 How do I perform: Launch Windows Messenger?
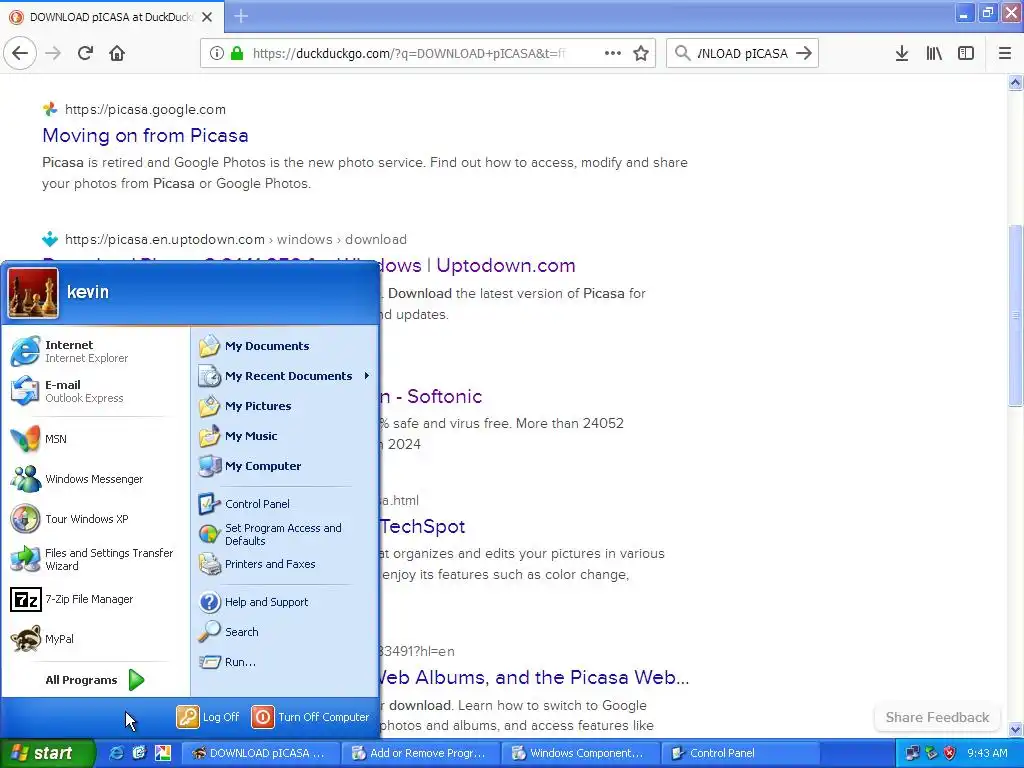[x=95, y=479]
